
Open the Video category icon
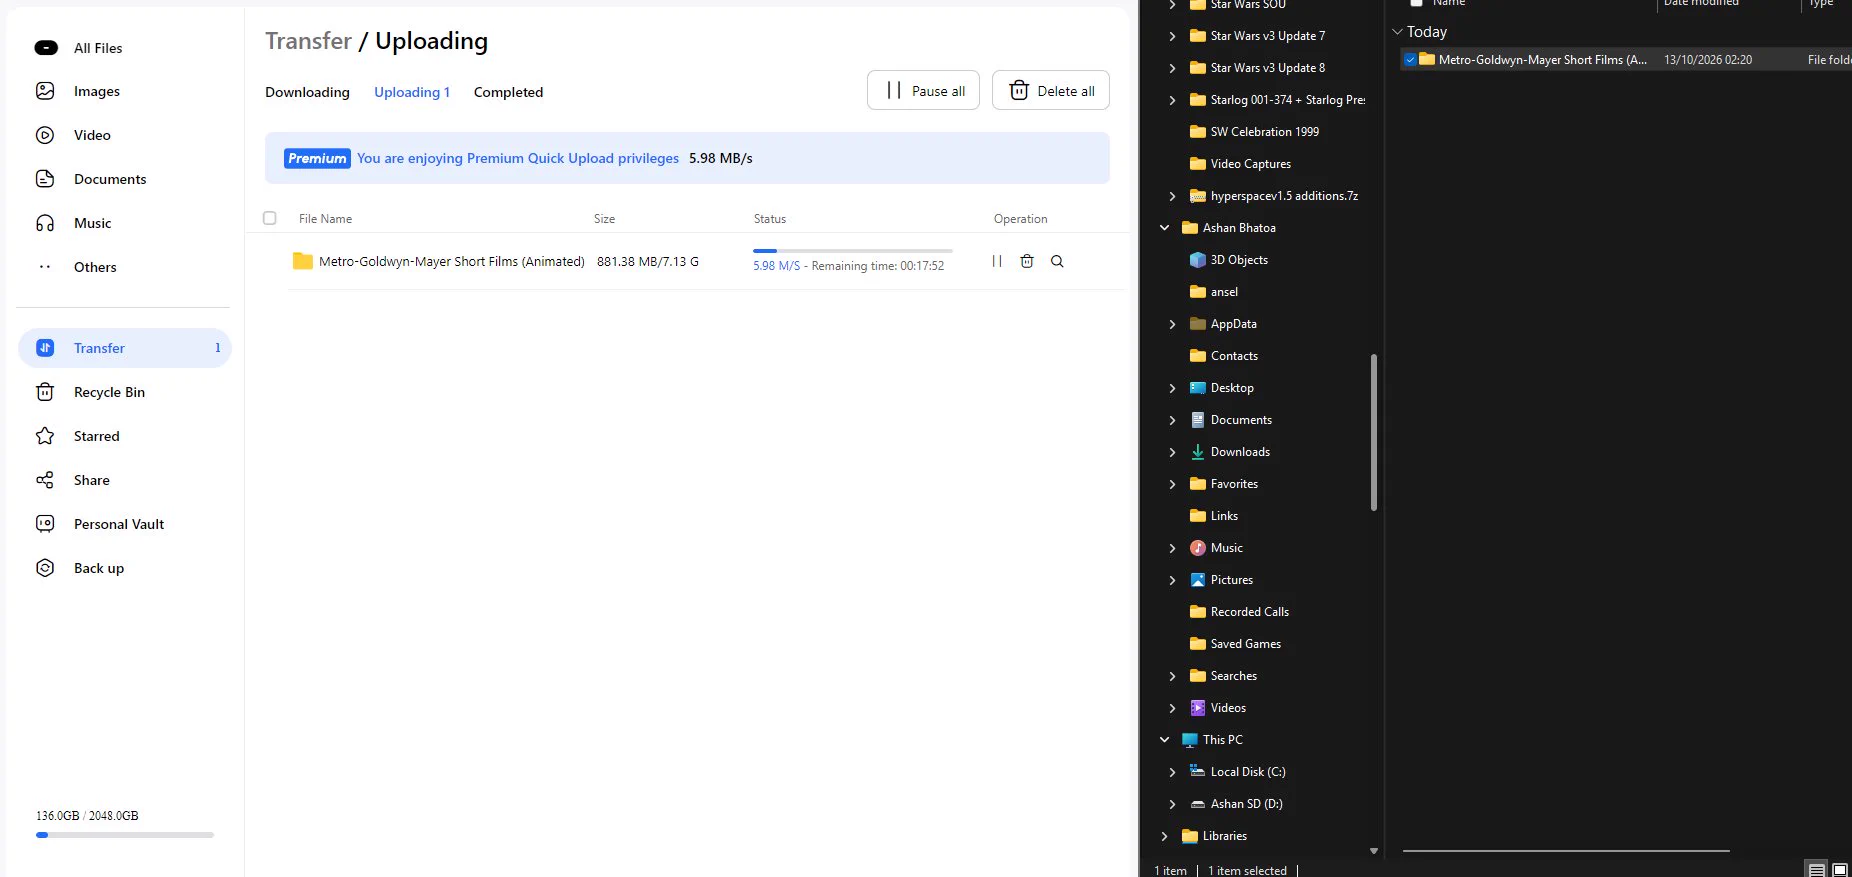pos(45,135)
